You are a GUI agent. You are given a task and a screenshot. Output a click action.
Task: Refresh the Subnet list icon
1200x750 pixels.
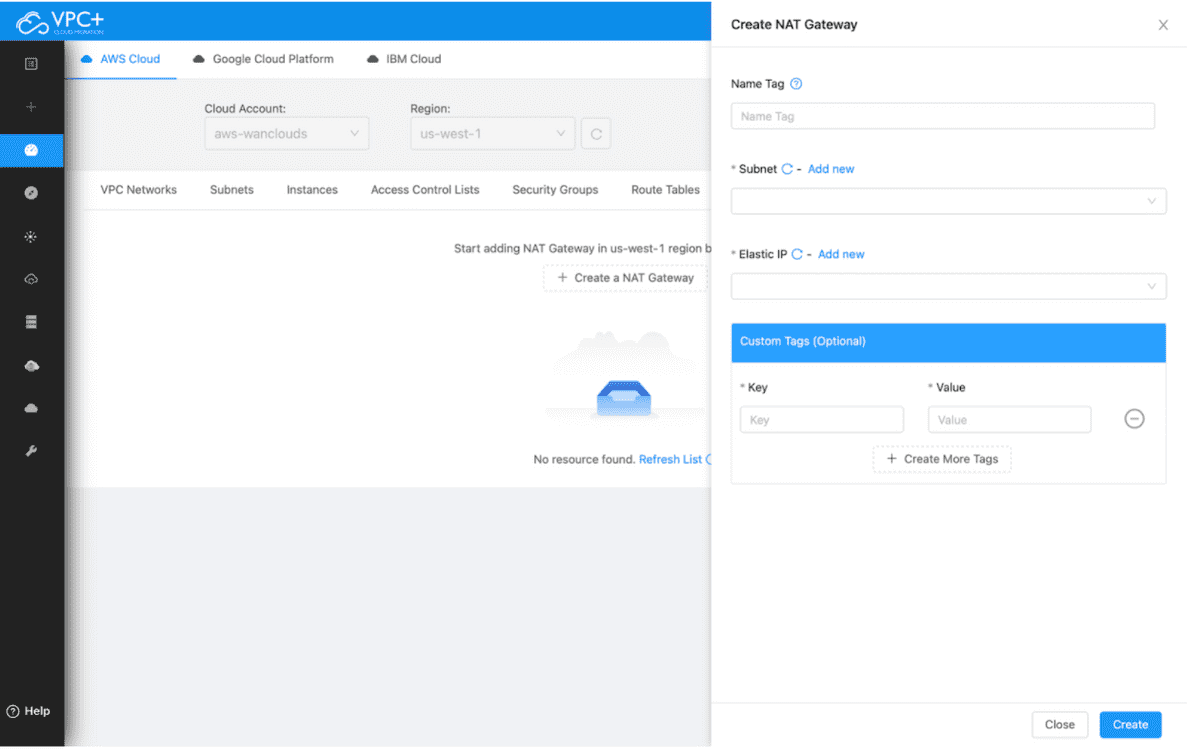point(787,169)
